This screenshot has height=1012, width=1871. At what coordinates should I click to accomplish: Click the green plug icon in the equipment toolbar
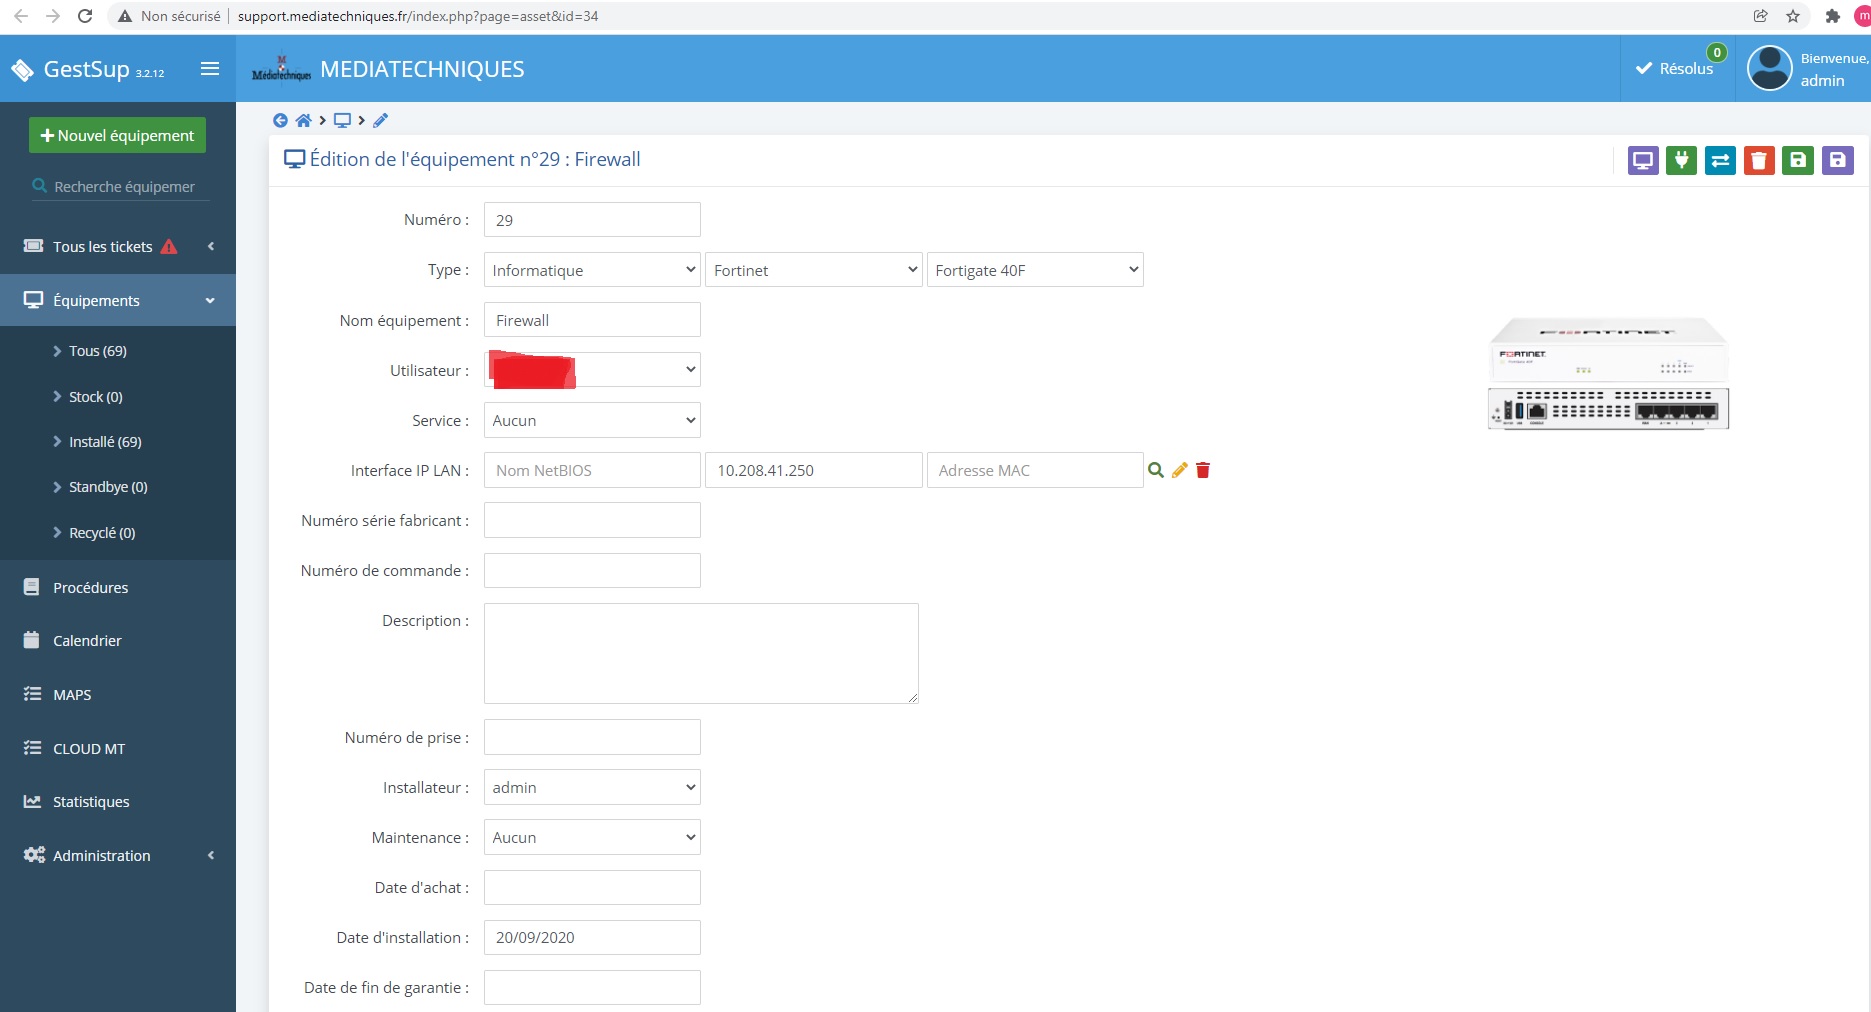(x=1681, y=160)
